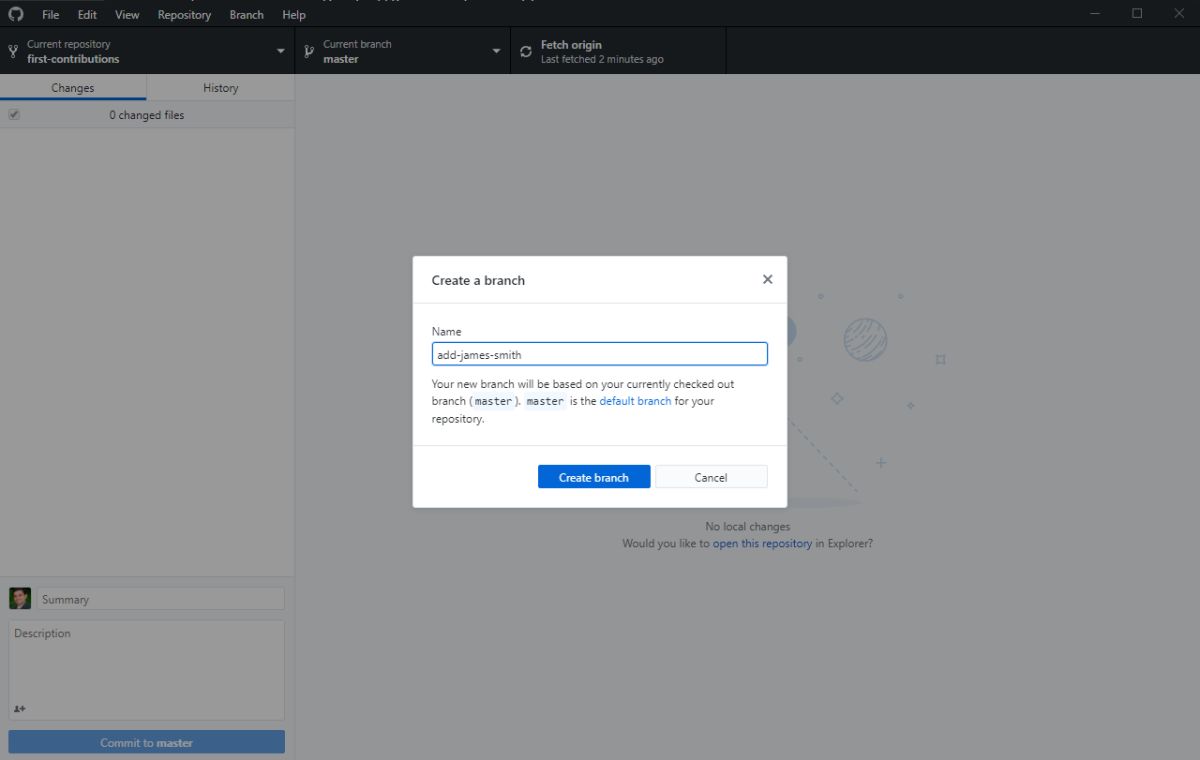This screenshot has width=1200, height=760.
Task: Click the repository icon beside first-contributions
Action: click(x=13, y=51)
